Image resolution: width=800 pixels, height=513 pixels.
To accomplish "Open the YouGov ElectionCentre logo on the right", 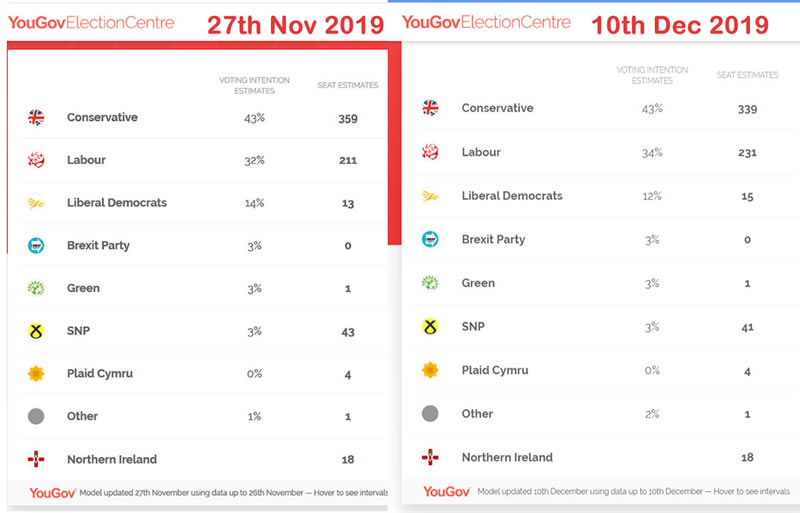I will tap(486, 22).
